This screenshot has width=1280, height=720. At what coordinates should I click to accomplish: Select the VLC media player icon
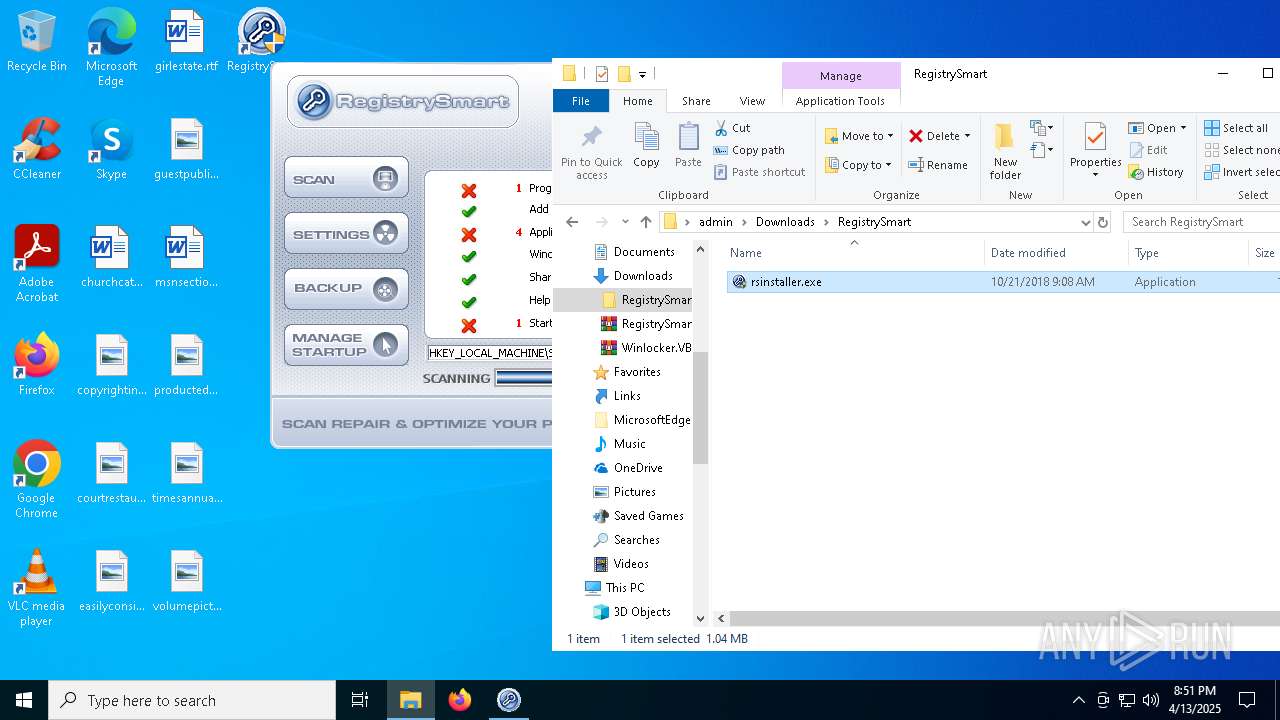36,588
